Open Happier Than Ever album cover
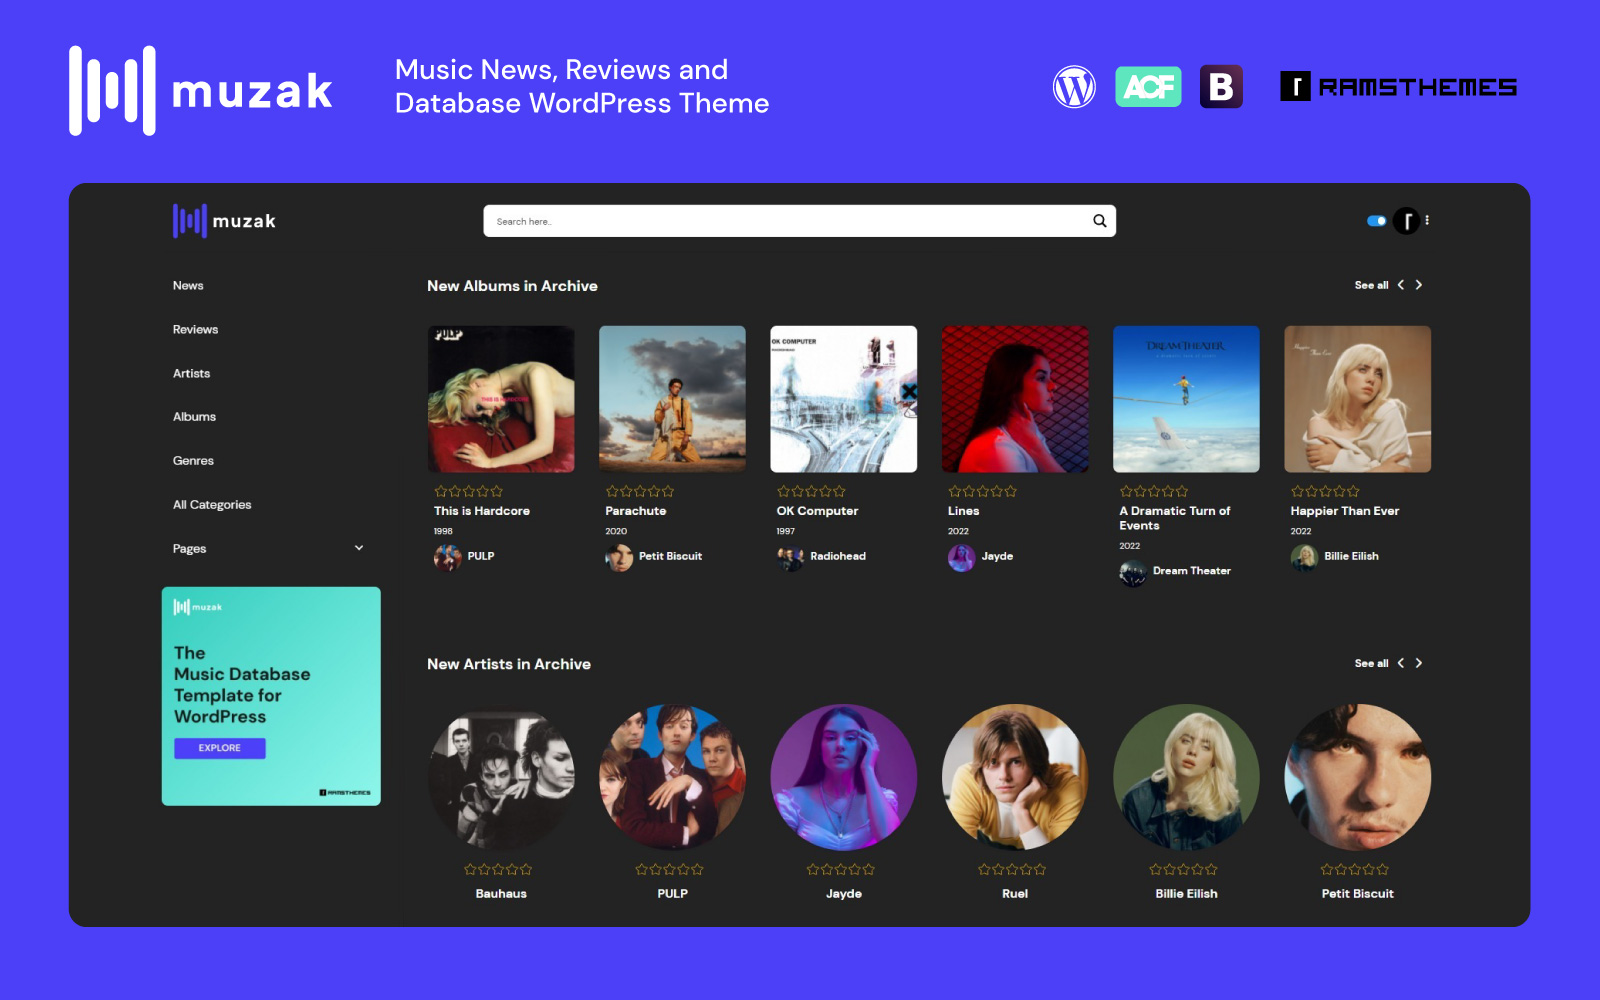 (x=1358, y=399)
